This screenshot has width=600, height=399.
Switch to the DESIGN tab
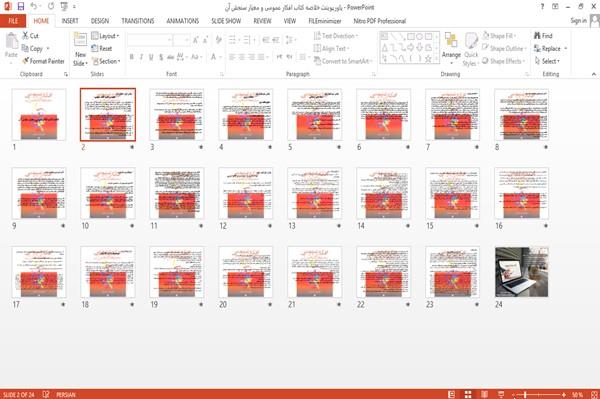point(100,21)
